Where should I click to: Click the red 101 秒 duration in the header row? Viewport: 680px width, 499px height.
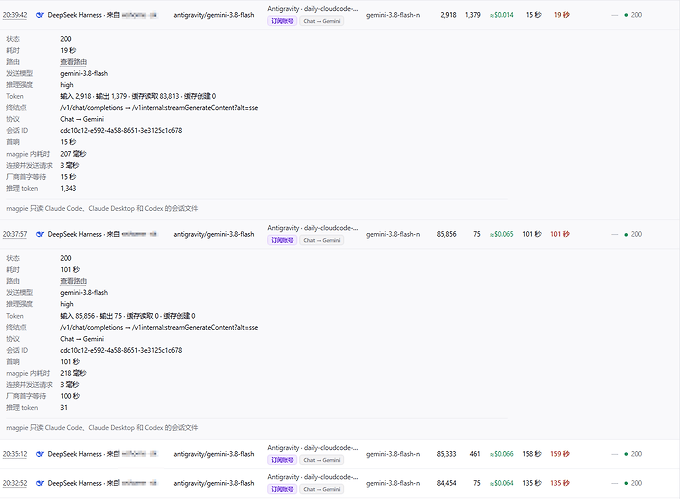pos(560,235)
